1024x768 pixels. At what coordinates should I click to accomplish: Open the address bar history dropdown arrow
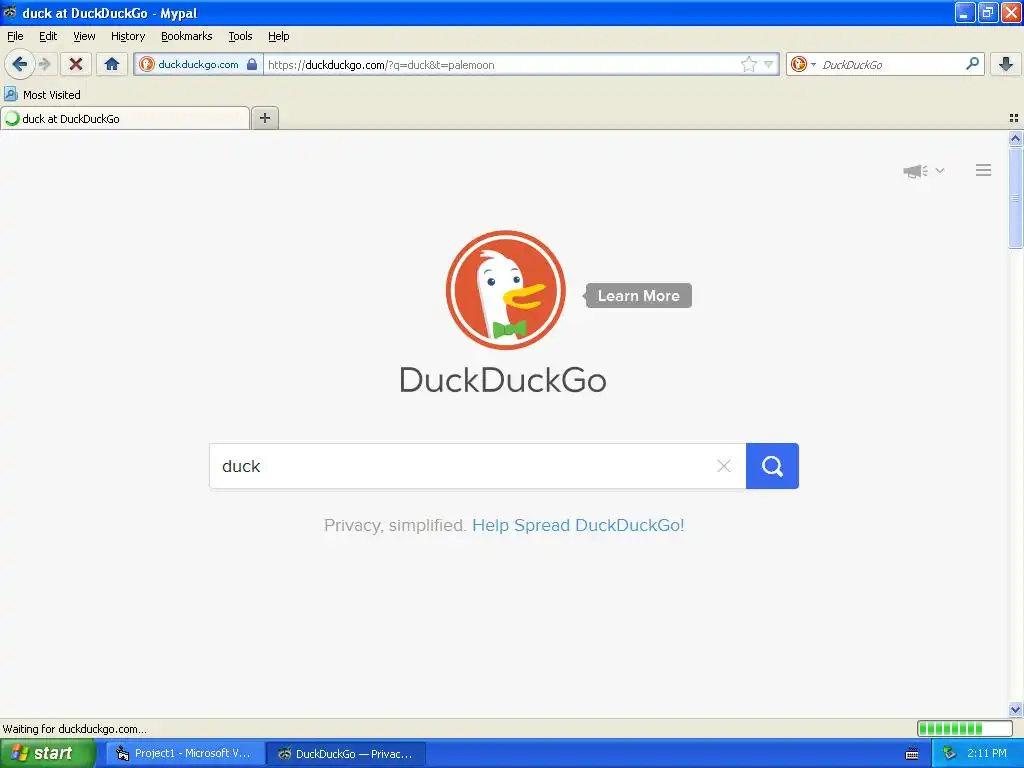pos(769,64)
